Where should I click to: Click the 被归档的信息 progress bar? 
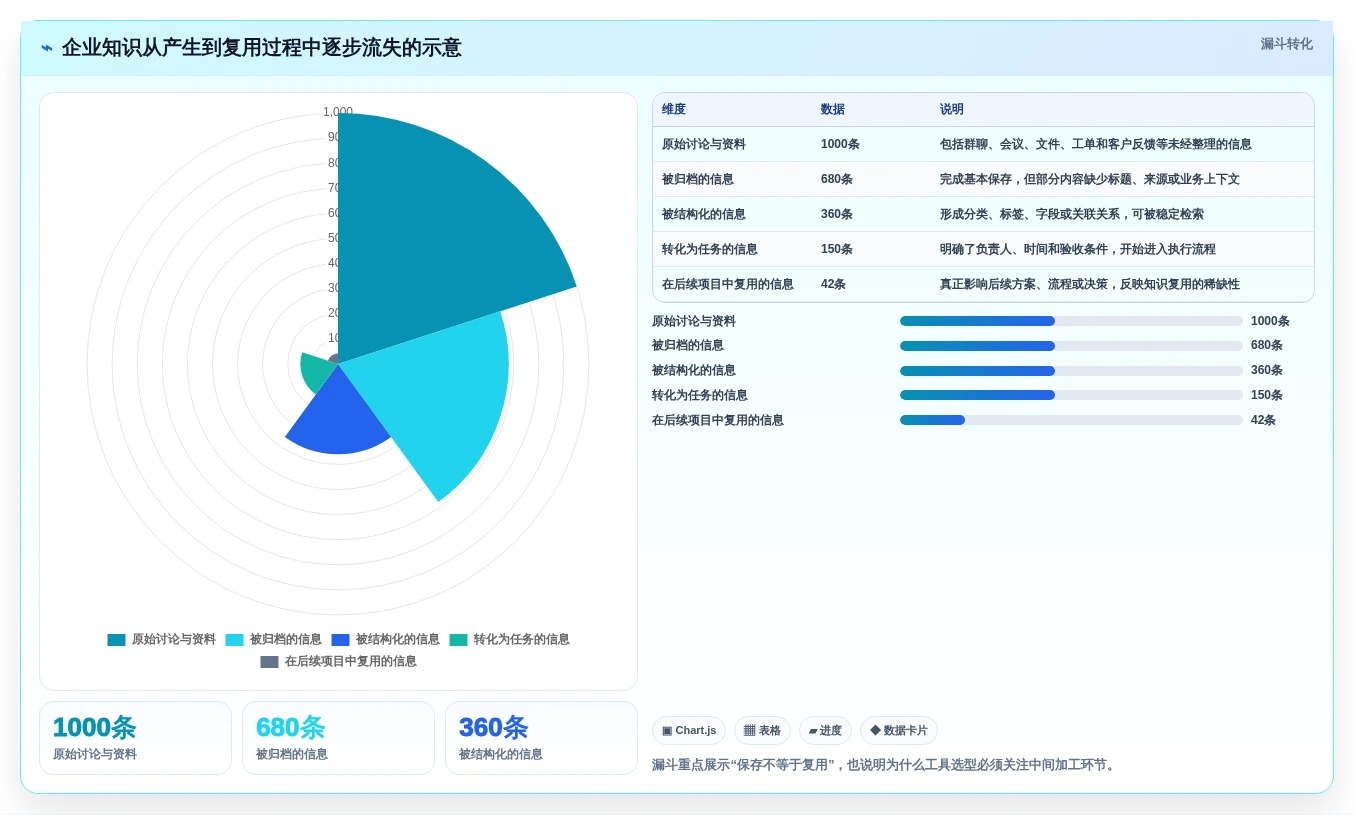click(x=1071, y=346)
